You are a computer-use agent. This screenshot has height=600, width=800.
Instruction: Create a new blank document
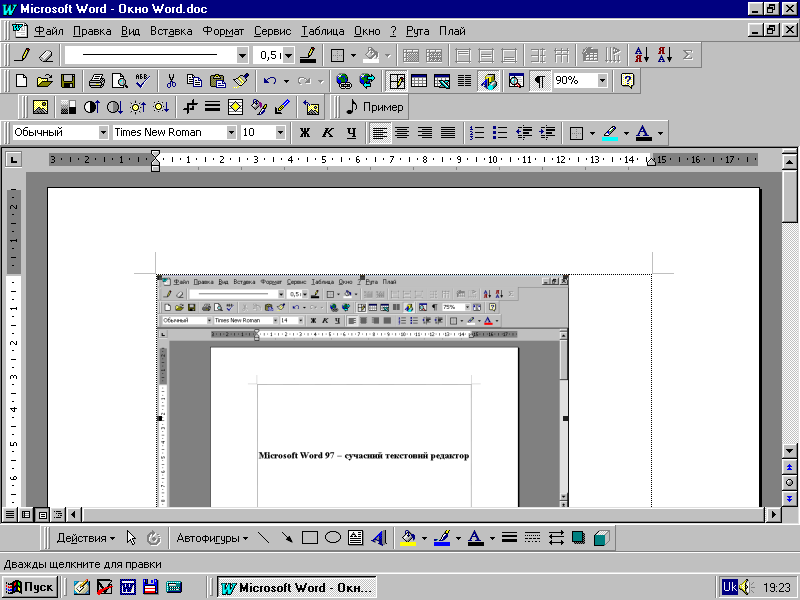tap(21, 81)
